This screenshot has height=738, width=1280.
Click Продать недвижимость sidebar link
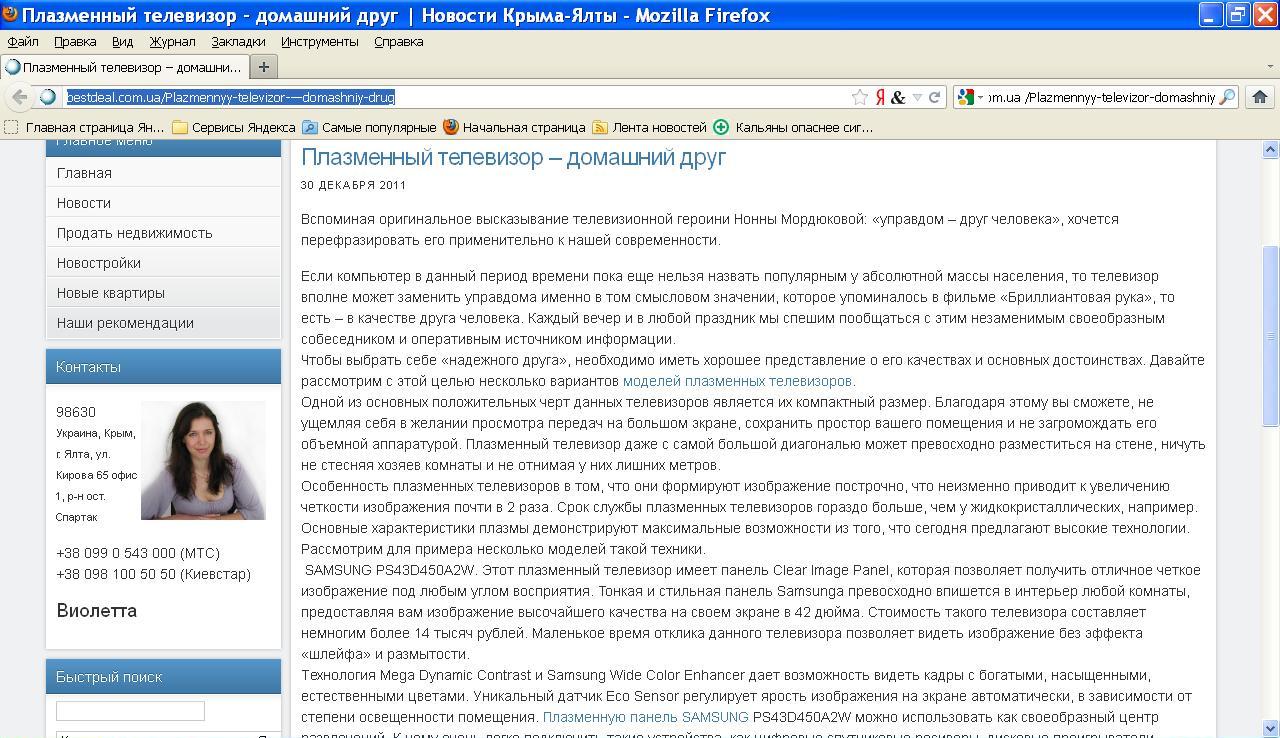coord(134,233)
